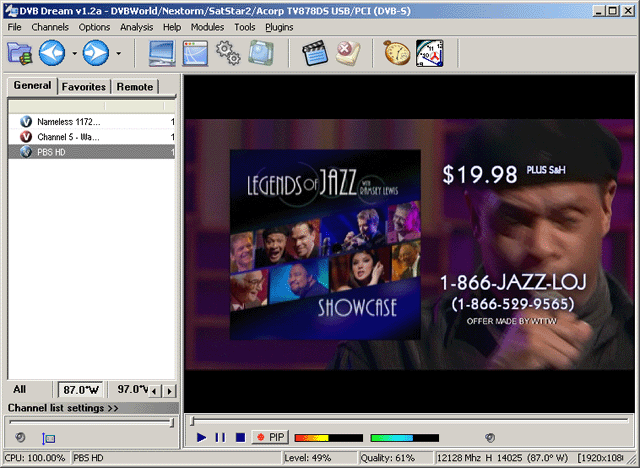Toggle the PIP button
Screen dimensions: 640x468
[x=271, y=437]
